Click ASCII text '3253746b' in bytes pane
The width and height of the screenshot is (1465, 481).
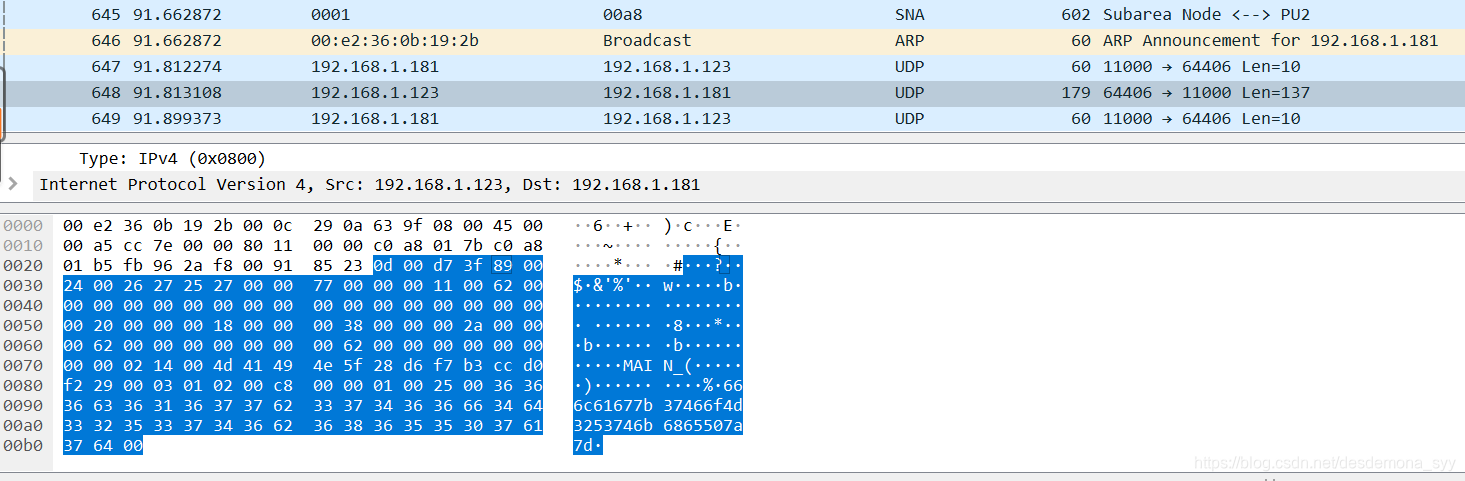pos(613,426)
